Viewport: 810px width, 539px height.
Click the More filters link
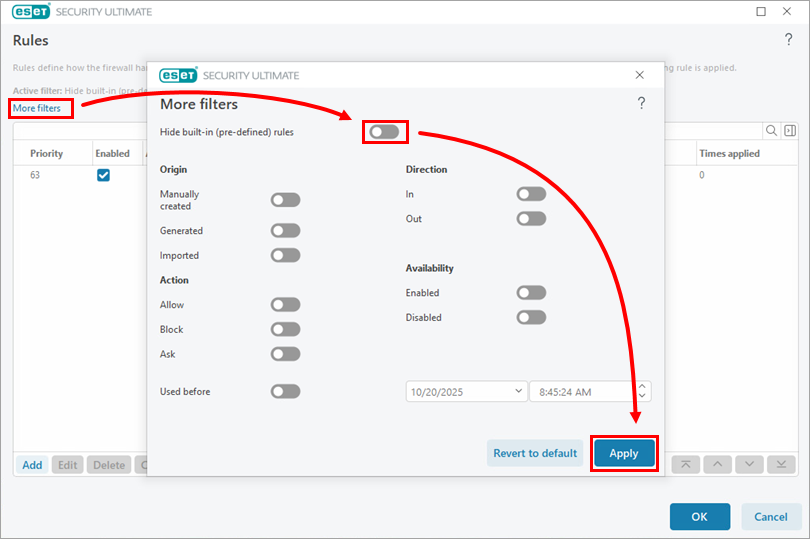37,108
